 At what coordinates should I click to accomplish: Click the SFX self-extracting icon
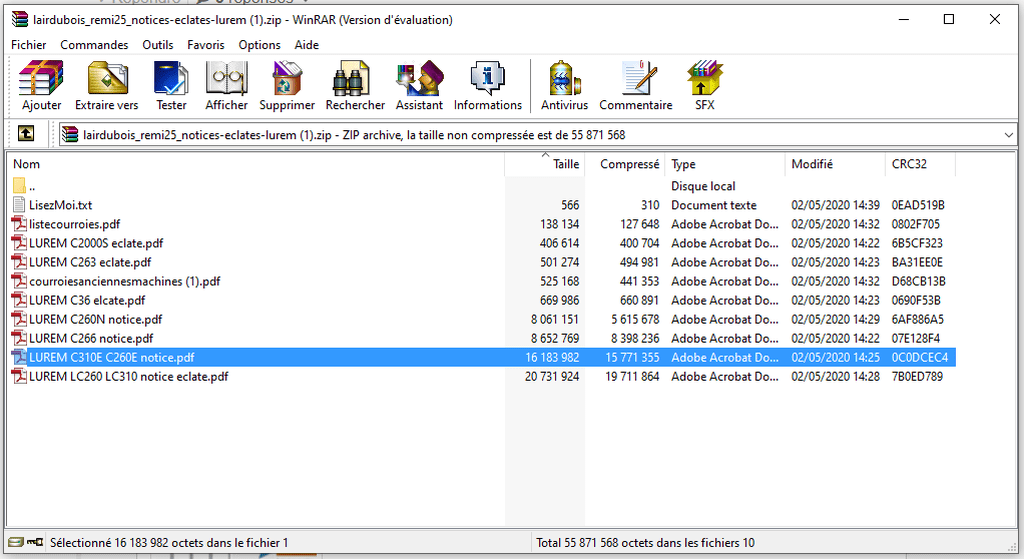tap(704, 78)
